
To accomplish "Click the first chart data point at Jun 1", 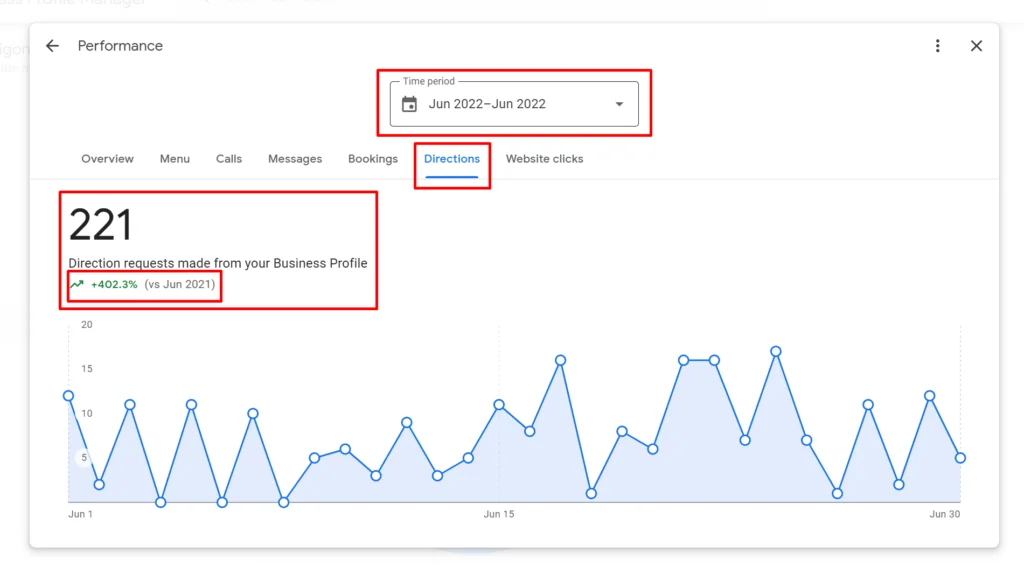I will 69,395.
